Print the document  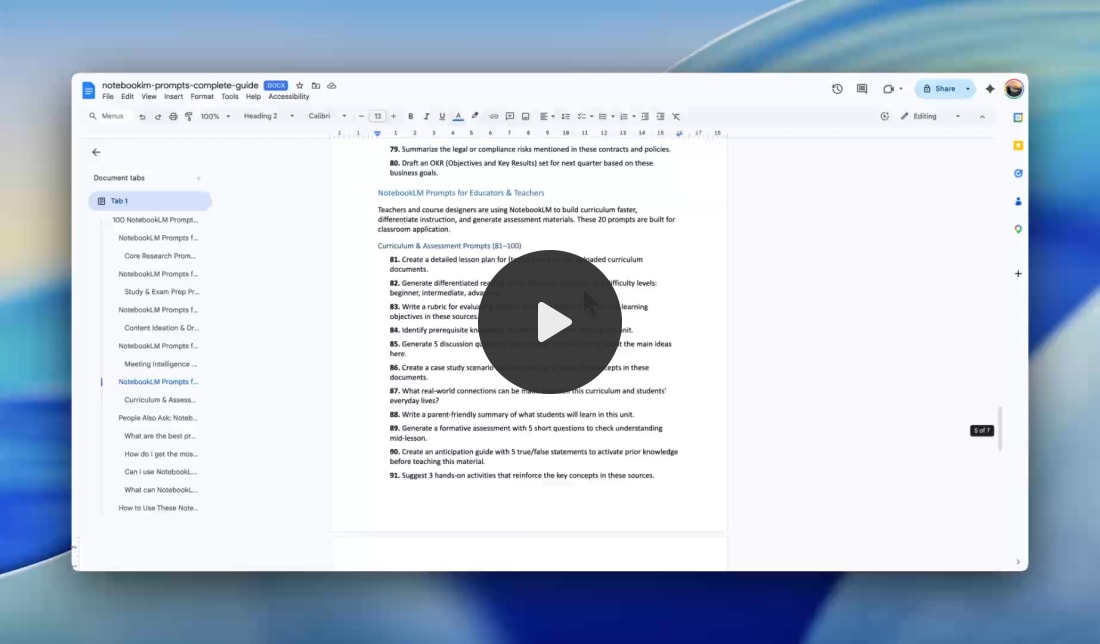pyautogui.click(x=173, y=117)
